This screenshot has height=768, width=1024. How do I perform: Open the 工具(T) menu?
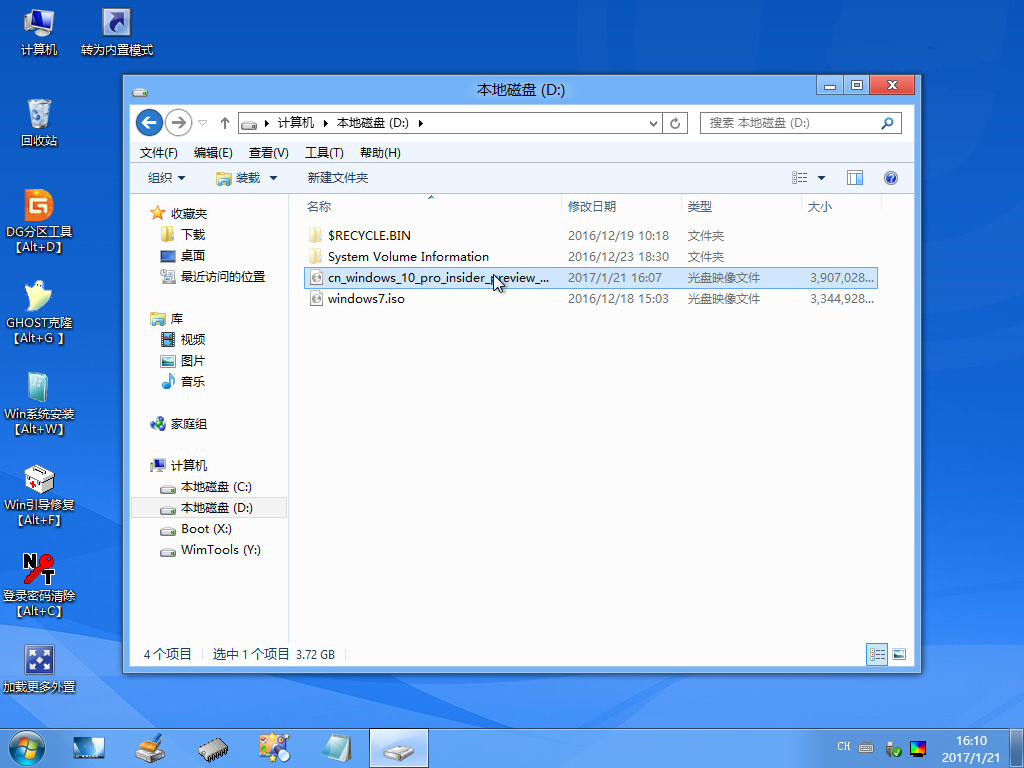coord(325,153)
